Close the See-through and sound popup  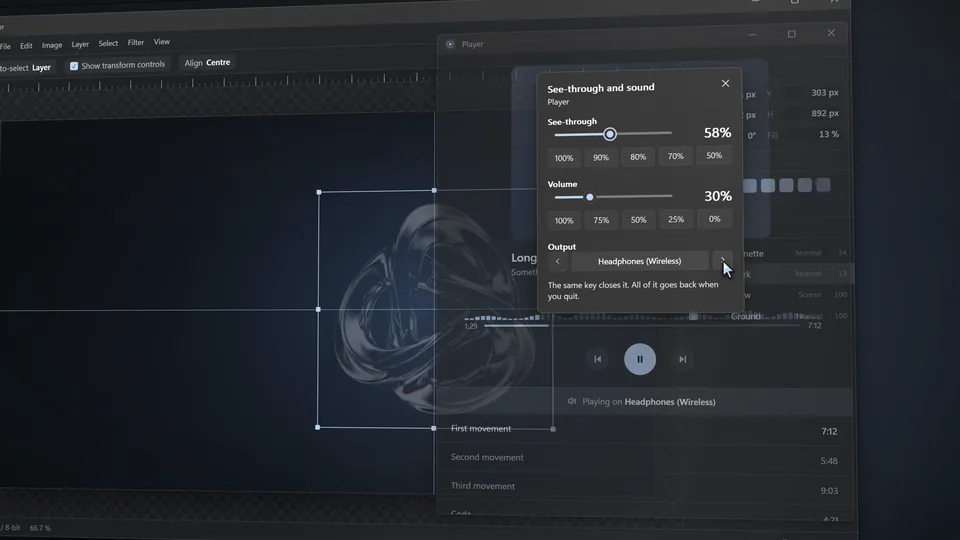click(x=725, y=83)
